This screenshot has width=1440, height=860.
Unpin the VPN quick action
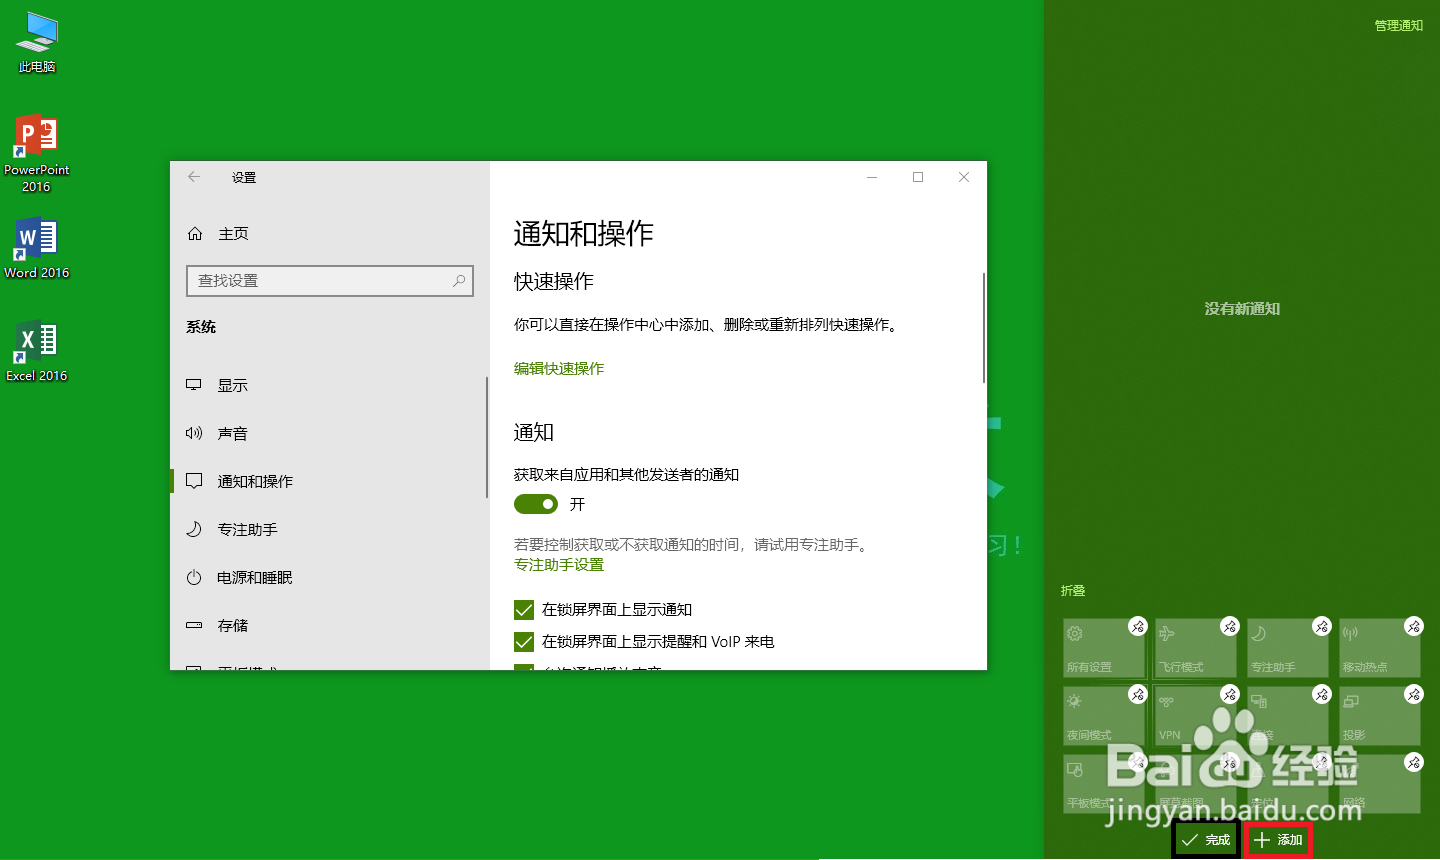(1230, 694)
